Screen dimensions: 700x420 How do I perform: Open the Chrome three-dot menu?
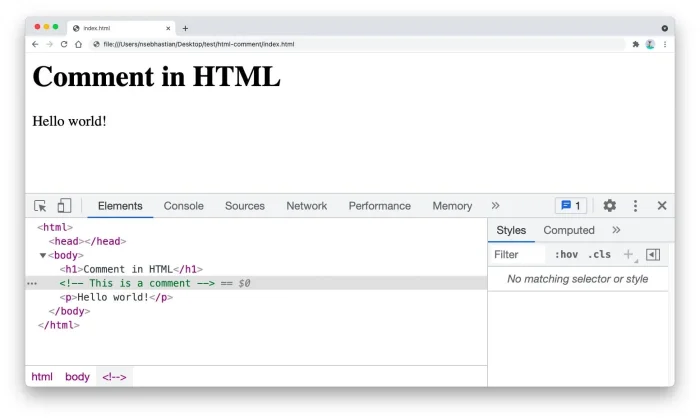[665, 44]
